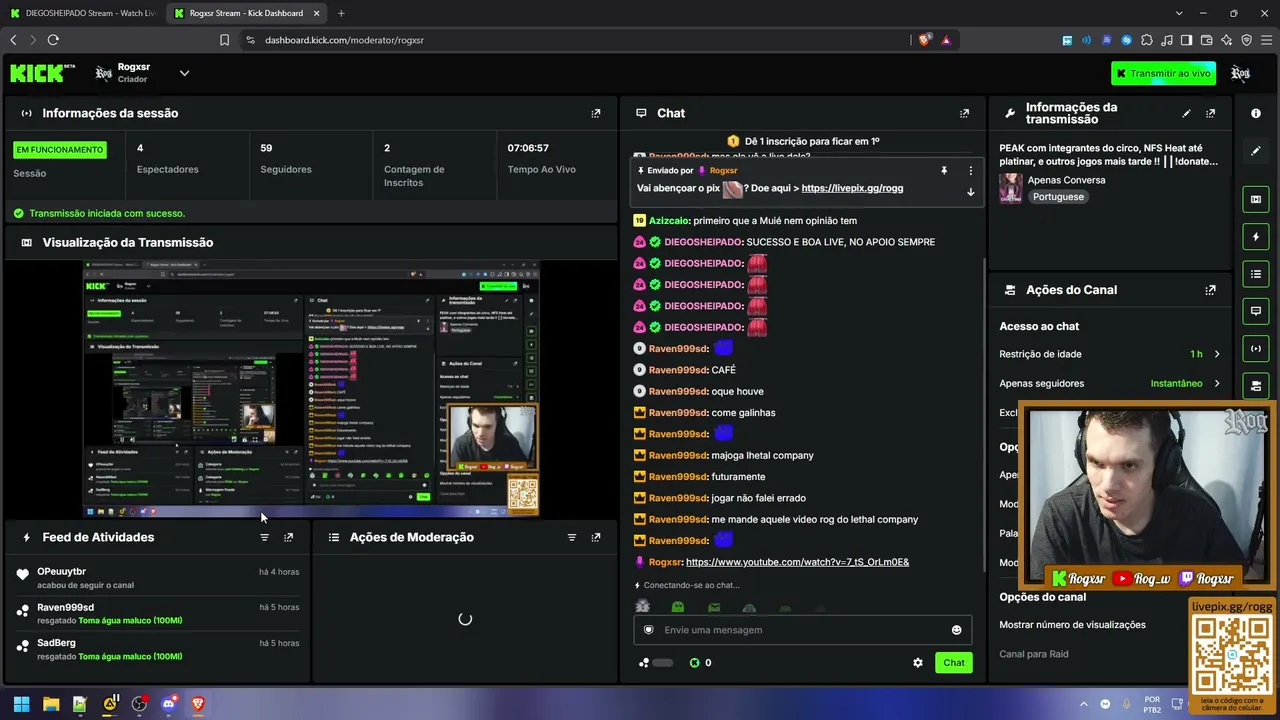Pop out the Ações de Moderação panel

pos(596,537)
